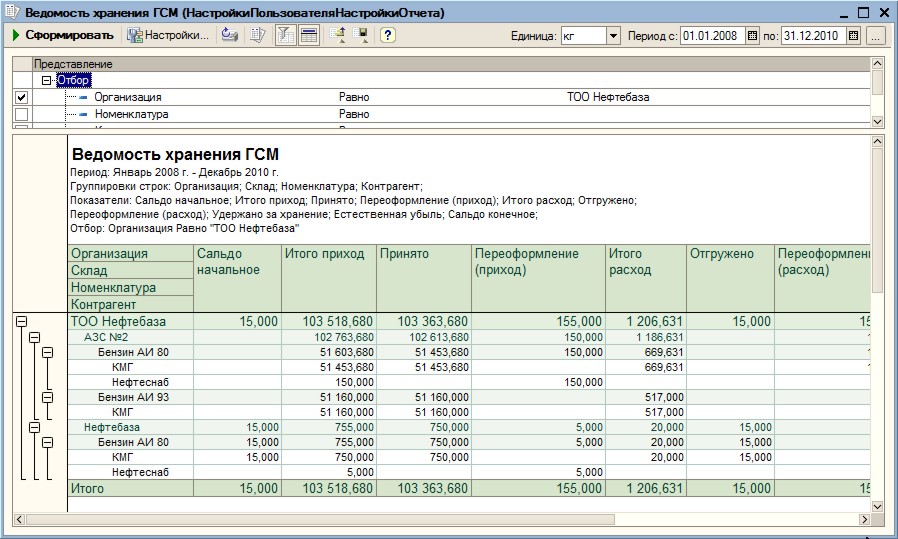
Task: Click the report vertical scroll down arrow
Action: click(x=877, y=506)
